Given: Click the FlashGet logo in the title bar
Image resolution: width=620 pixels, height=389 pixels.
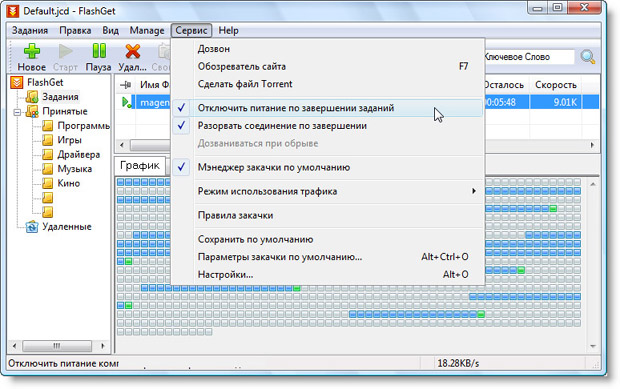Looking at the screenshot, I should [13, 11].
